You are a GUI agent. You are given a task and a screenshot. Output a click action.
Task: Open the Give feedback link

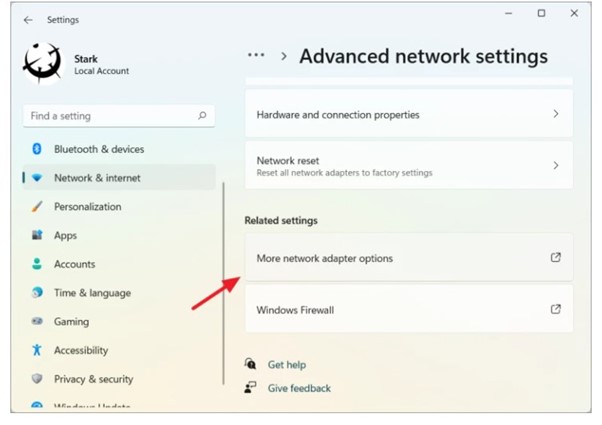[298, 388]
